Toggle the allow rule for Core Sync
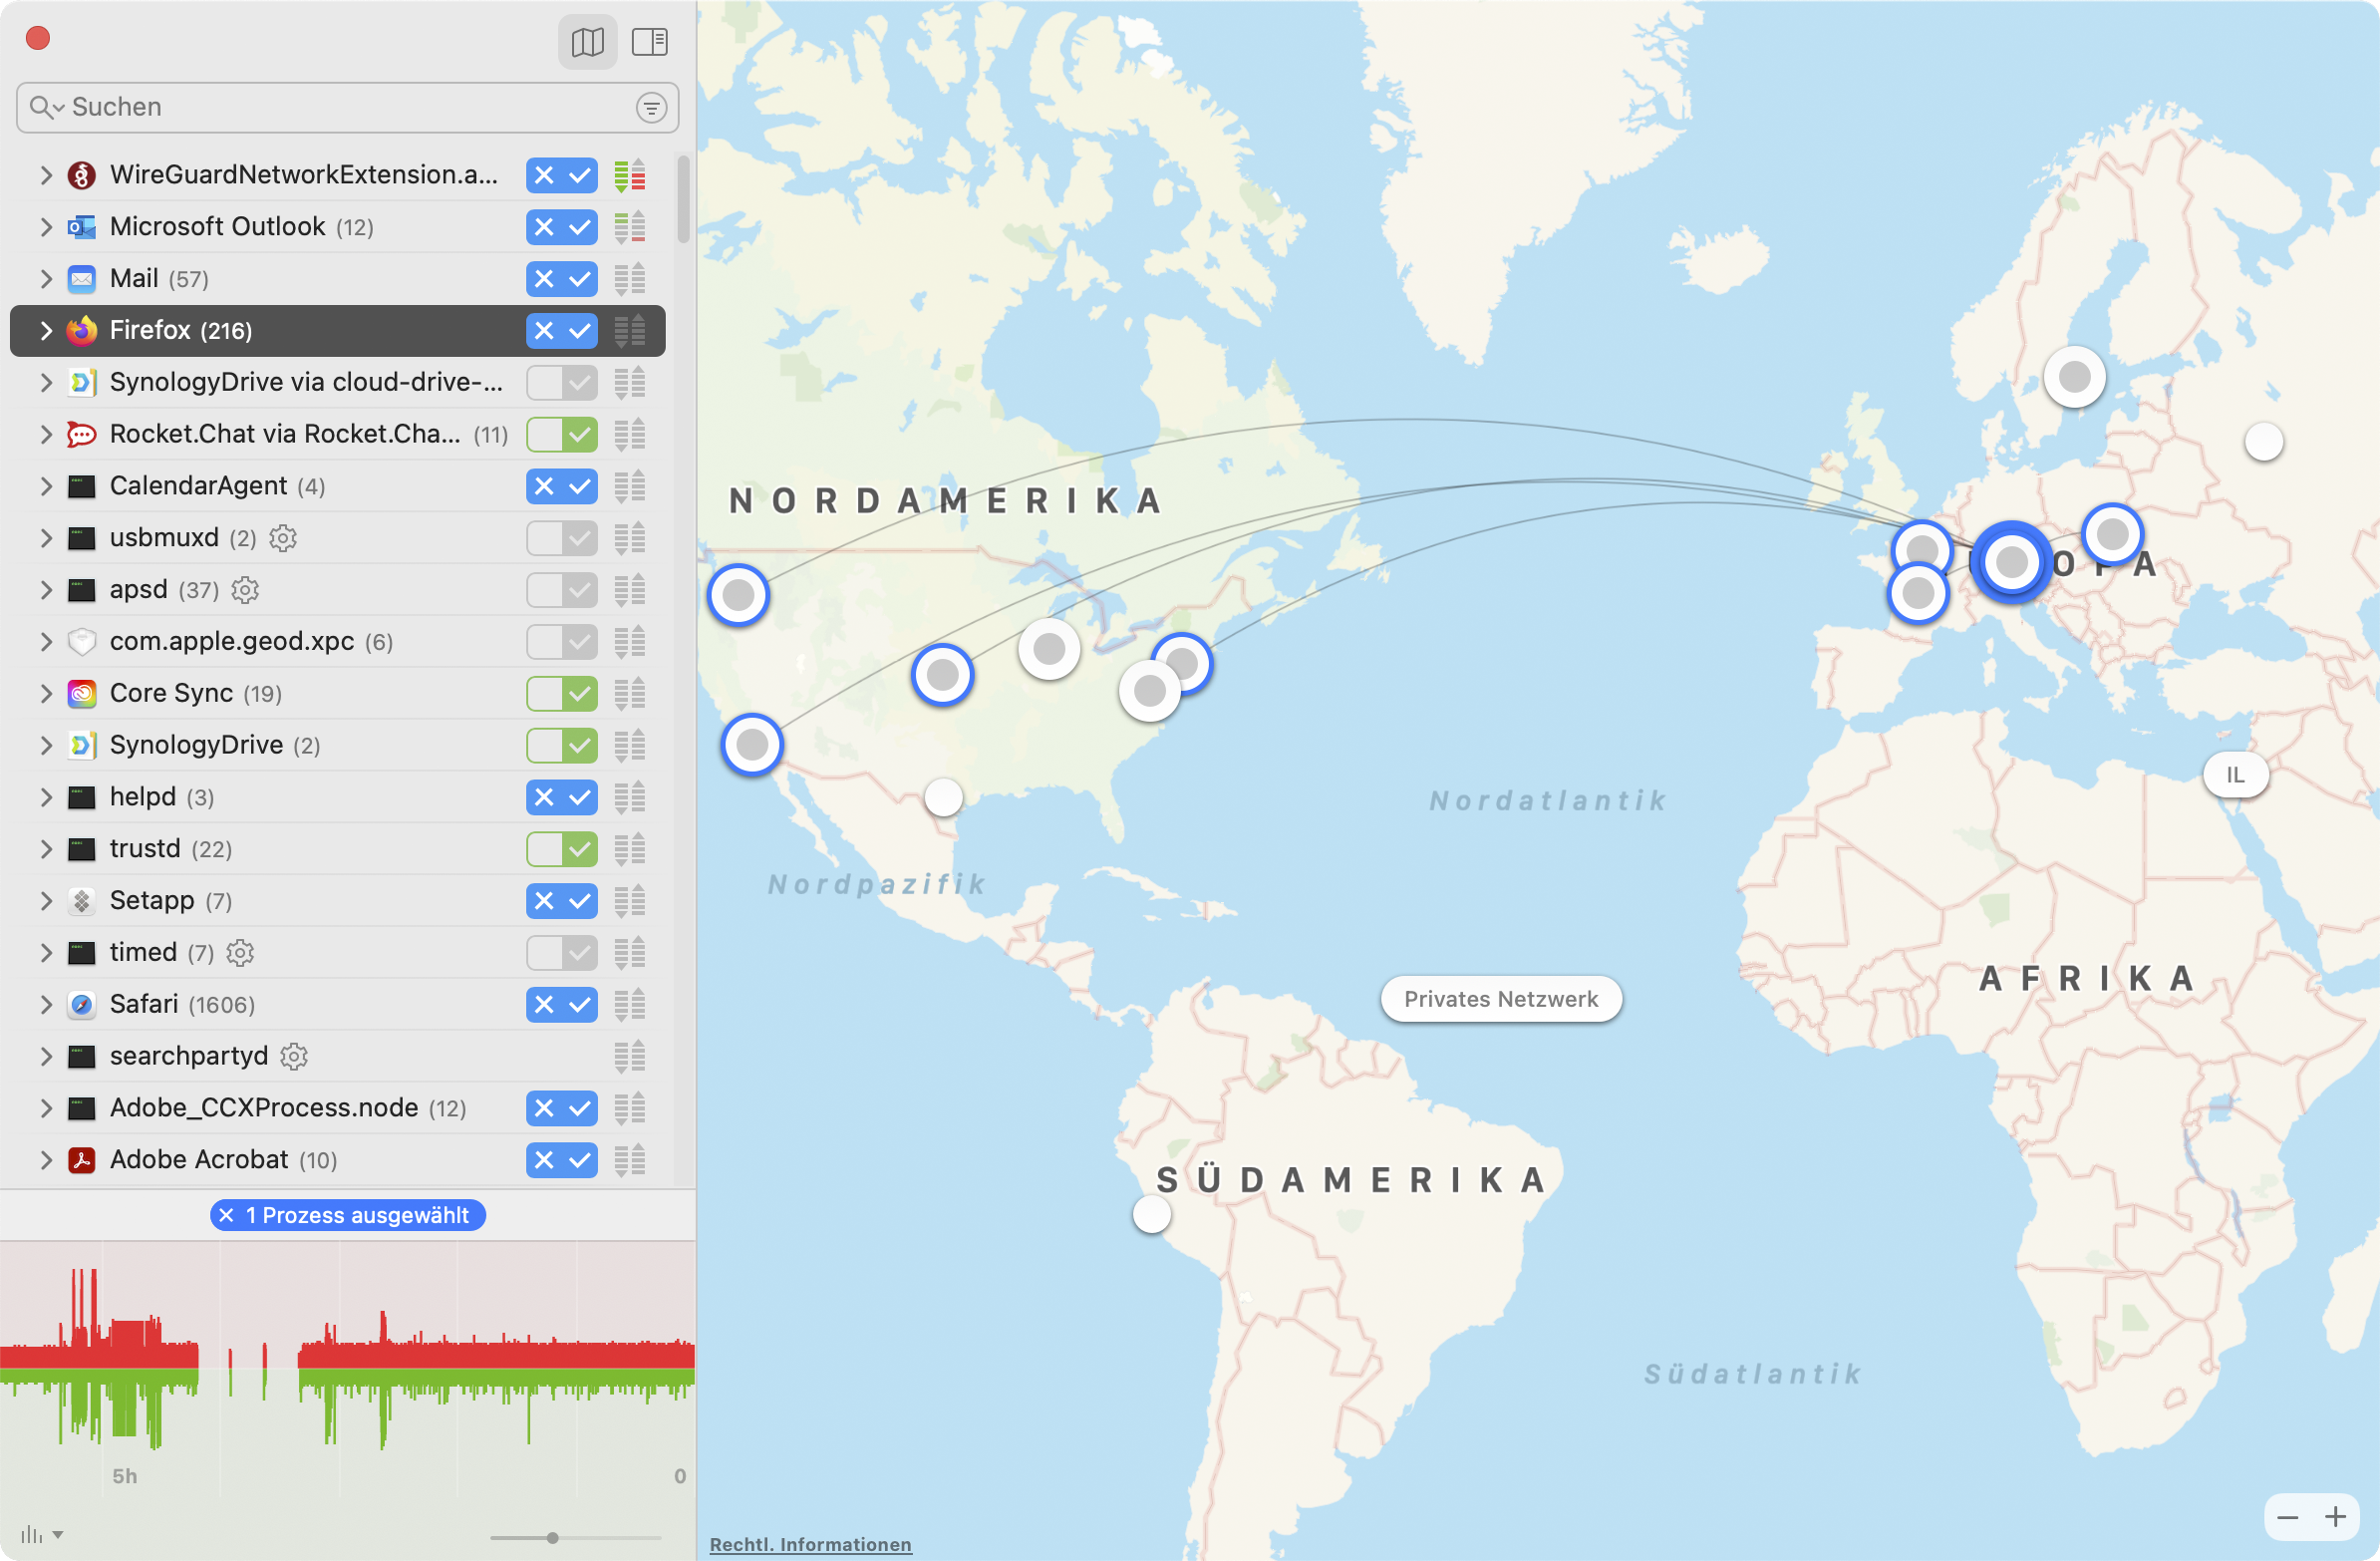This screenshot has height=1561, width=2380. [579, 694]
